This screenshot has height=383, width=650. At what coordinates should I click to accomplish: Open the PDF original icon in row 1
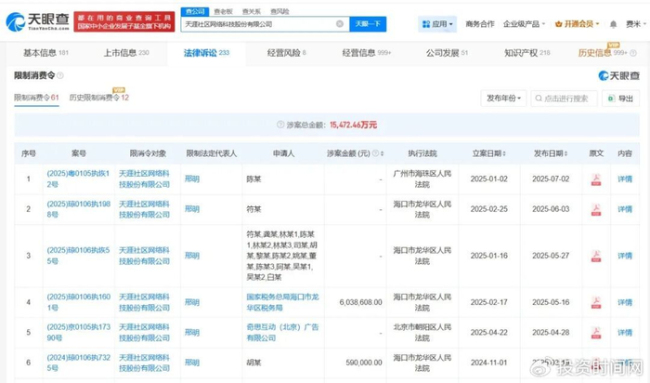[596, 179]
